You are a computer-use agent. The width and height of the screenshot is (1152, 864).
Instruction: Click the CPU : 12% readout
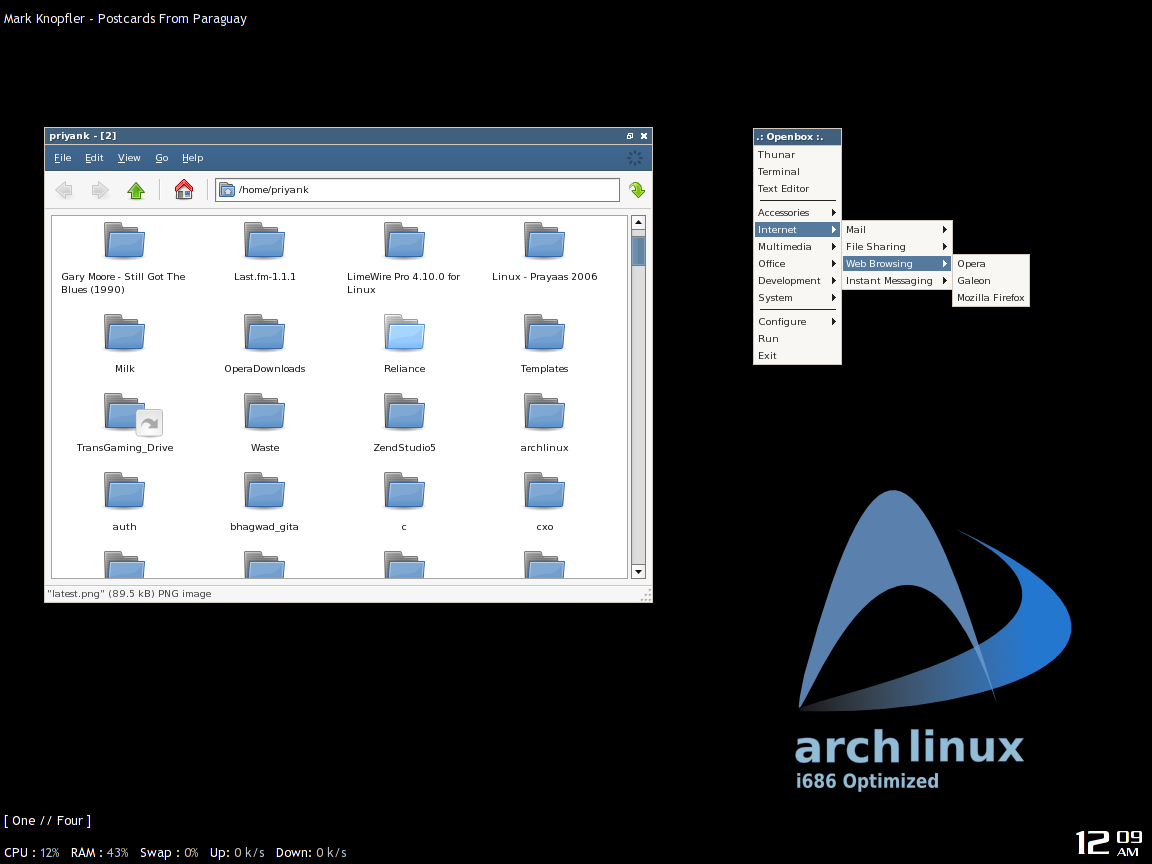click(32, 852)
